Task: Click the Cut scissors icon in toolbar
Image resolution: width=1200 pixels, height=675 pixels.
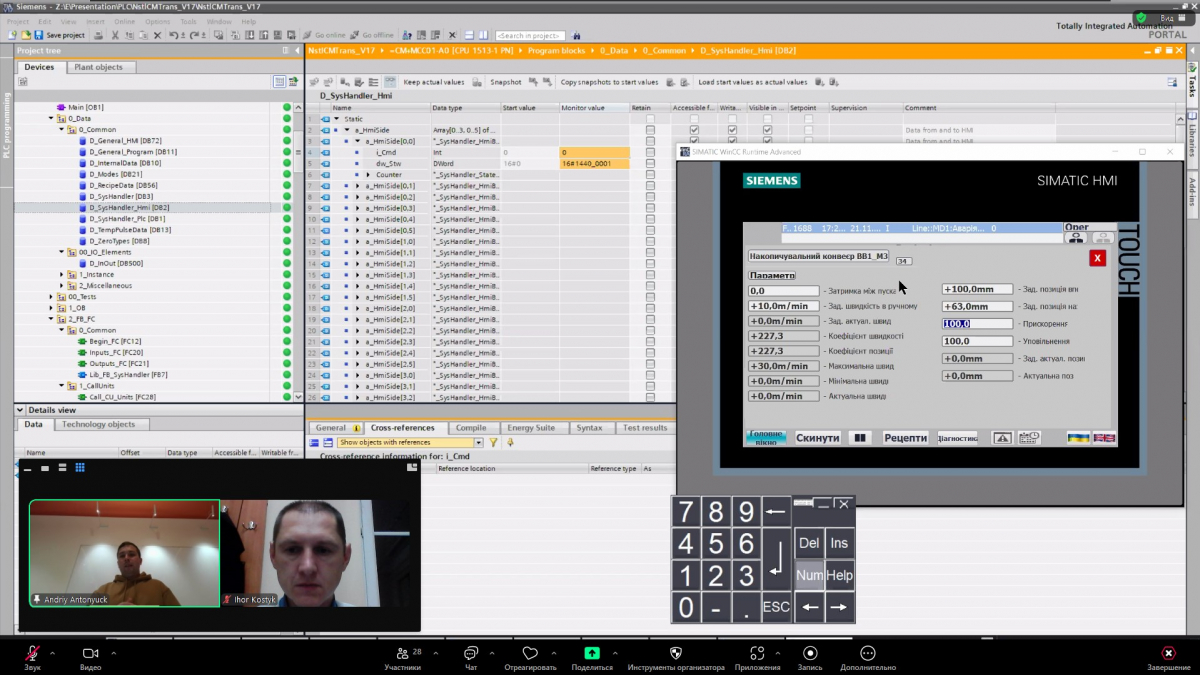Action: [116, 35]
